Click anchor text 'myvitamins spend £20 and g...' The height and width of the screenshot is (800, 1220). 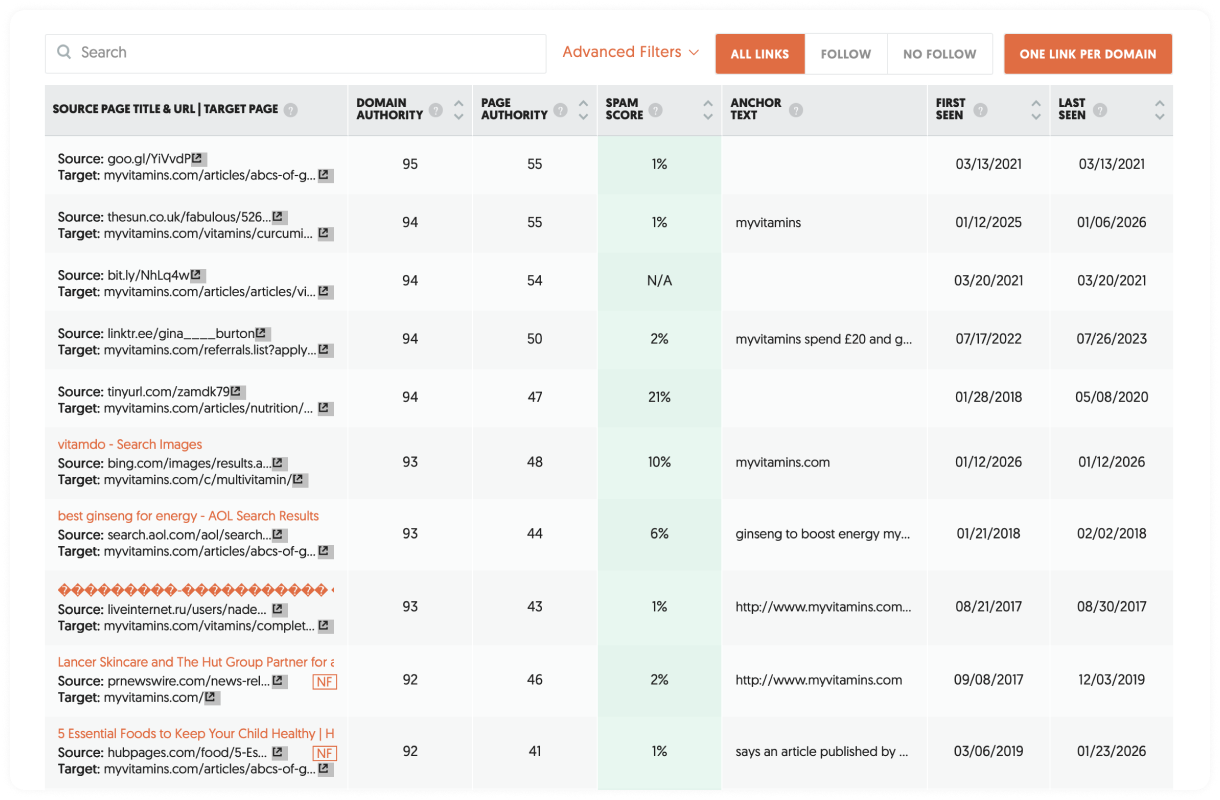click(x=824, y=339)
